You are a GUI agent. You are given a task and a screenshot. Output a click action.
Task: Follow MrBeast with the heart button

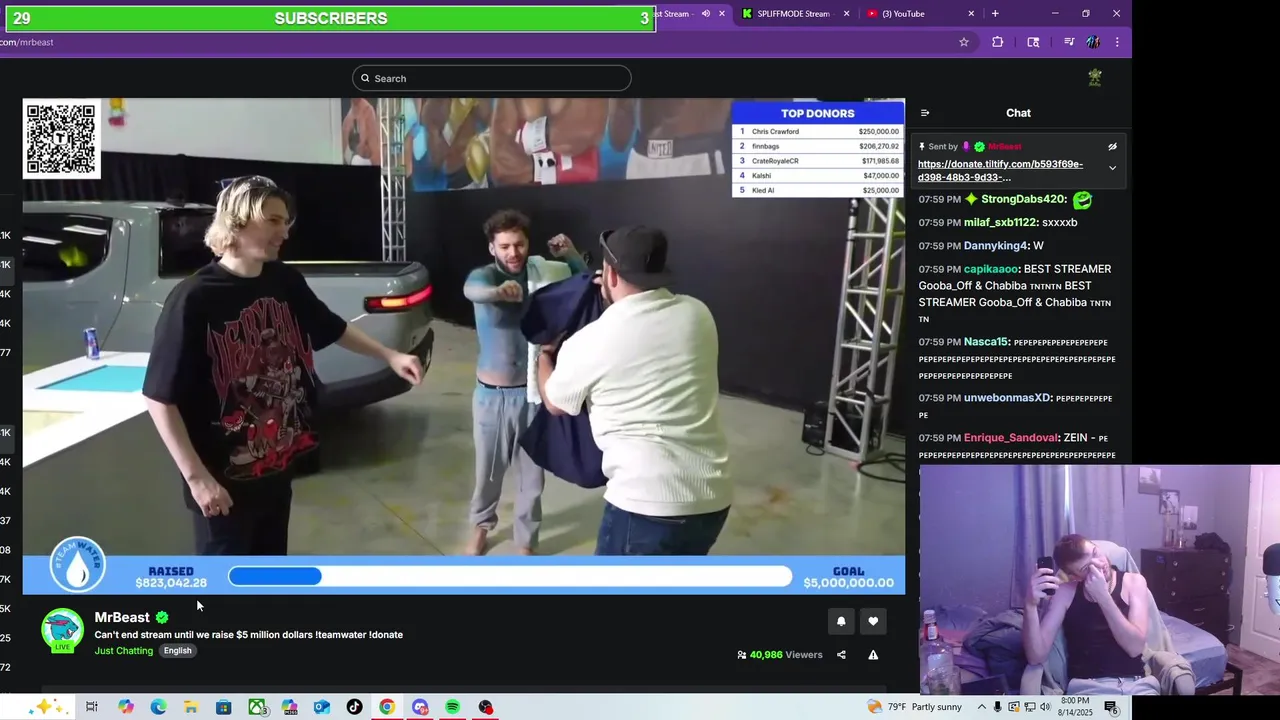pyautogui.click(x=873, y=621)
